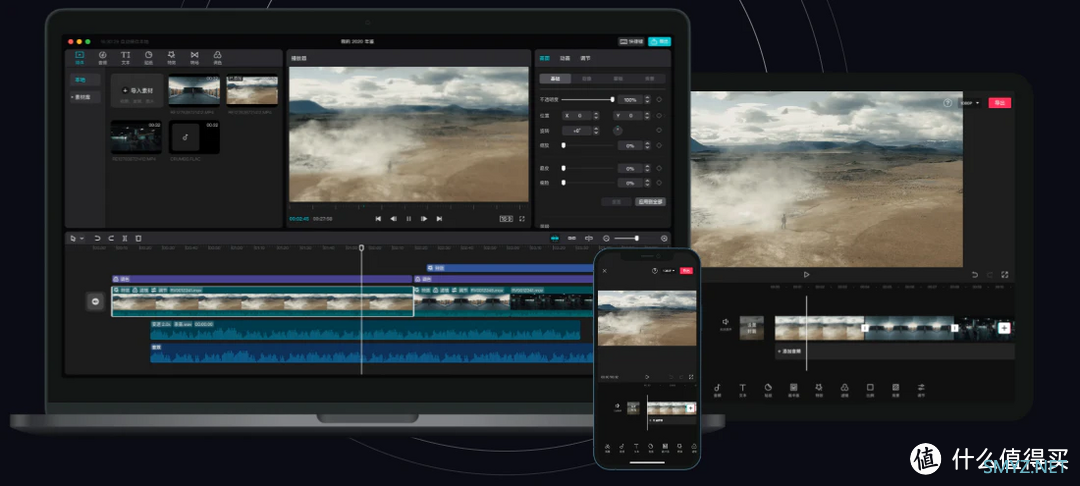
Task: Click the undo arrow in laptop timeline toolbar
Action: (x=97, y=238)
